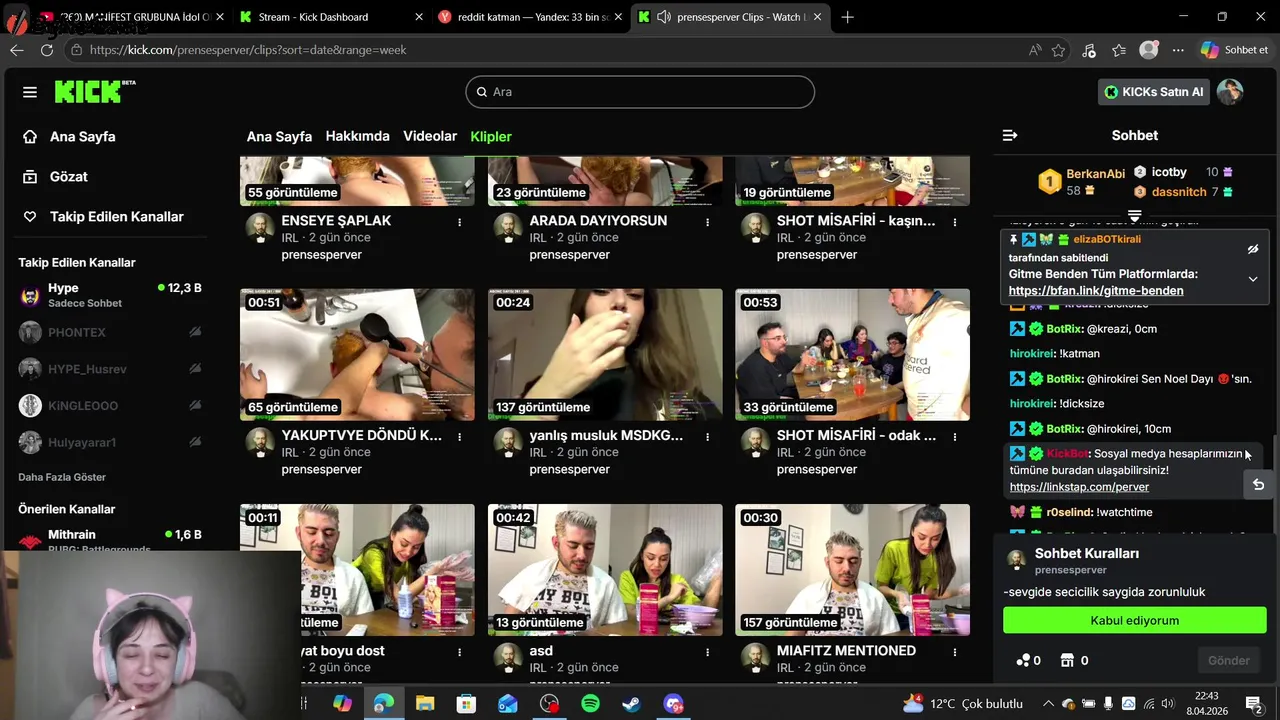Switch to the Hakkımda tab
The height and width of the screenshot is (720, 1280).
[357, 136]
